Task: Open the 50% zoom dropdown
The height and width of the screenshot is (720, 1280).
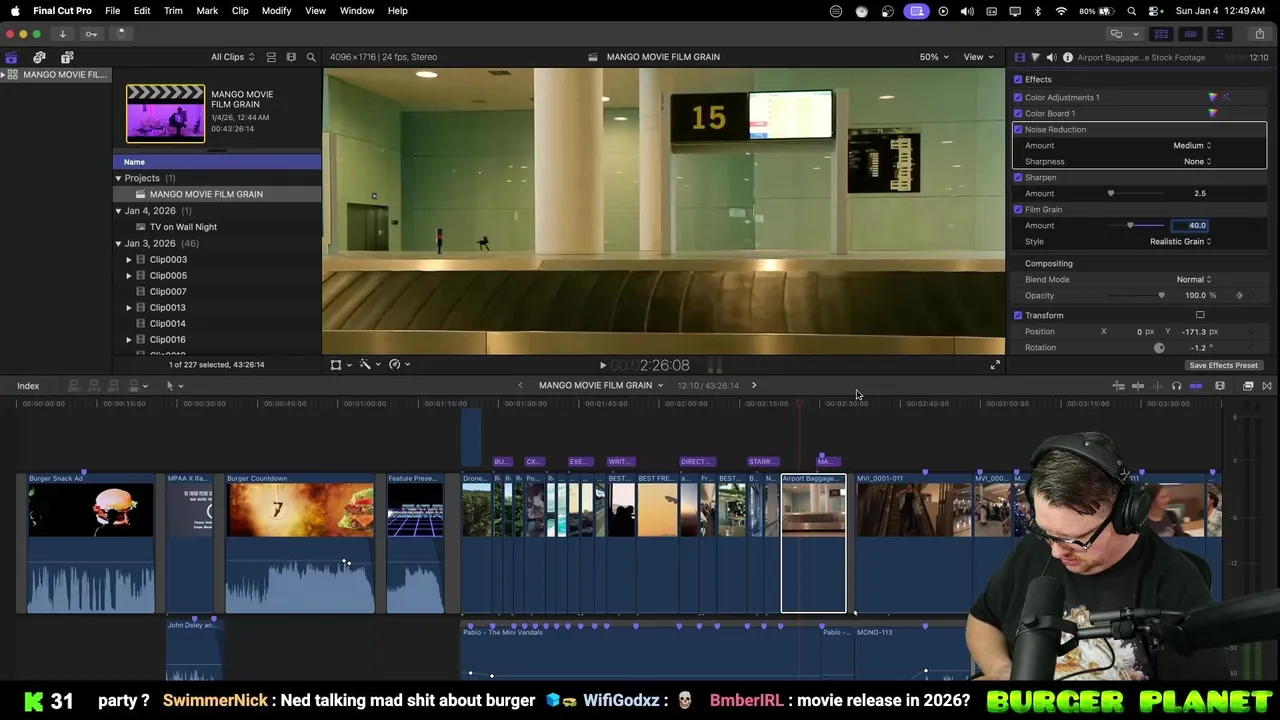Action: tap(935, 57)
